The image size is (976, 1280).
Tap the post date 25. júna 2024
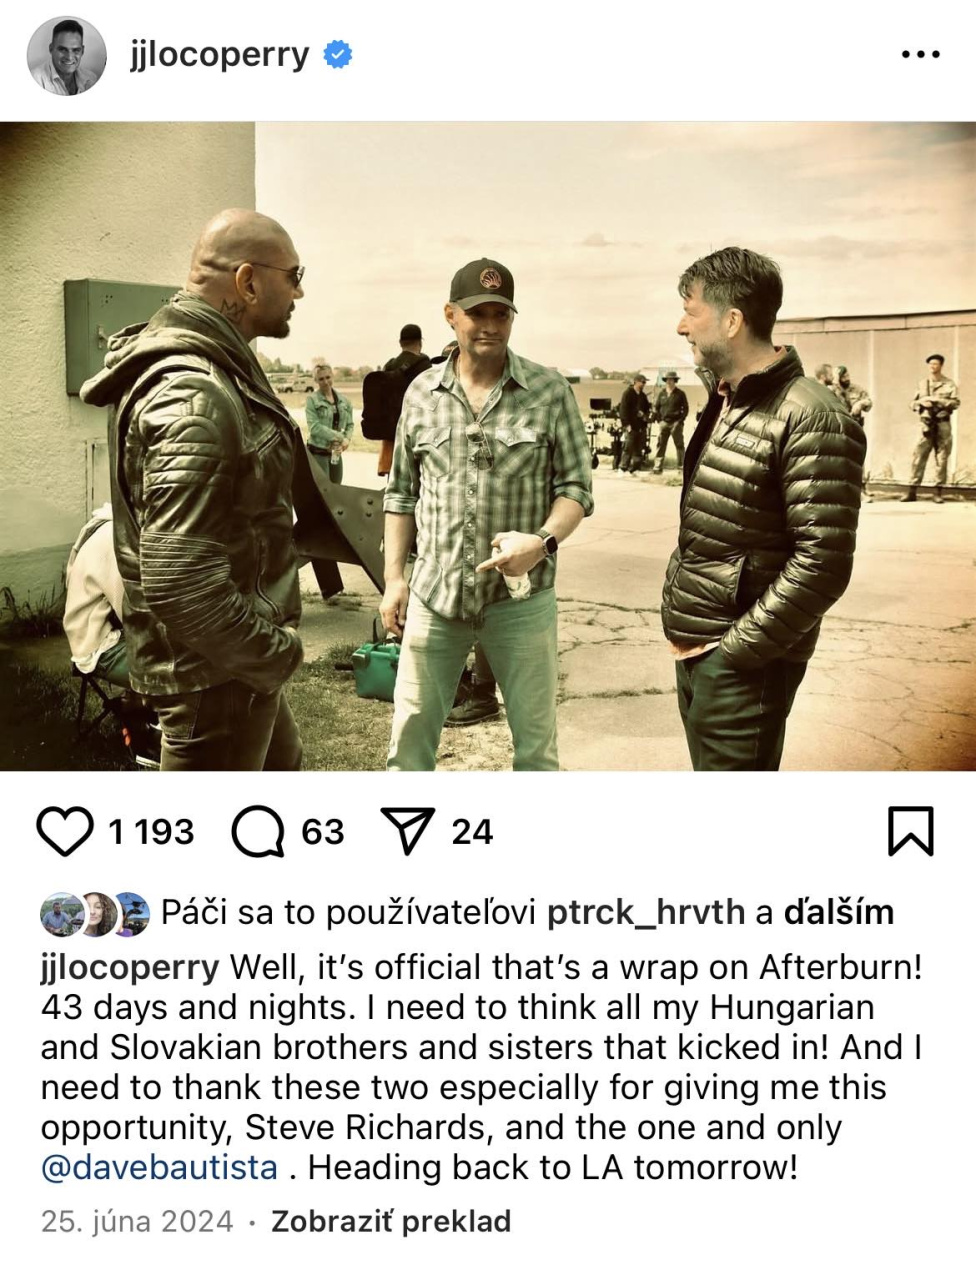[137, 1221]
